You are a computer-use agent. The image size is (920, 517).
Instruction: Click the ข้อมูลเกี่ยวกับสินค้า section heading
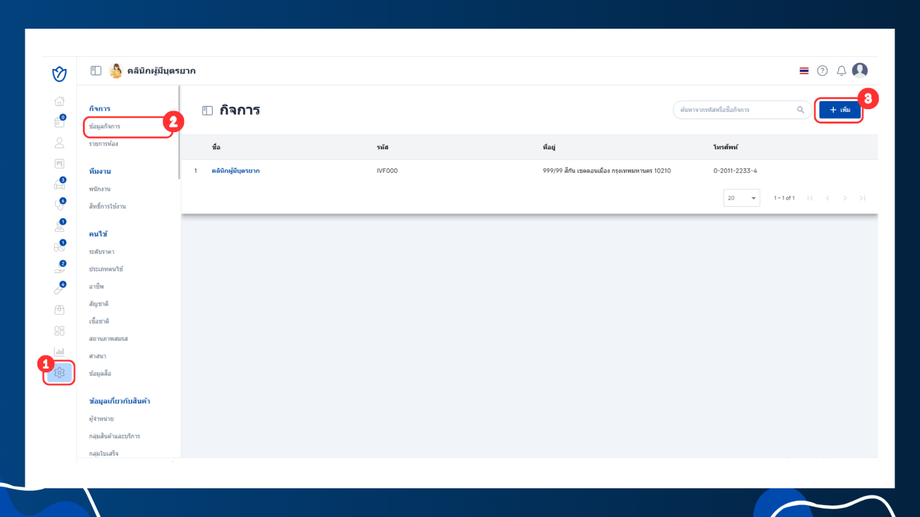[x=119, y=401]
